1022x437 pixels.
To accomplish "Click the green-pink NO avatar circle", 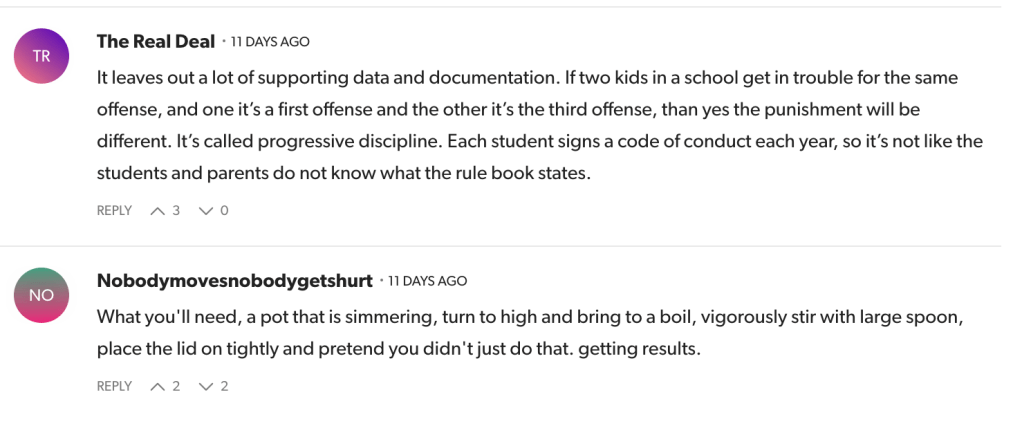I will (x=41, y=295).
